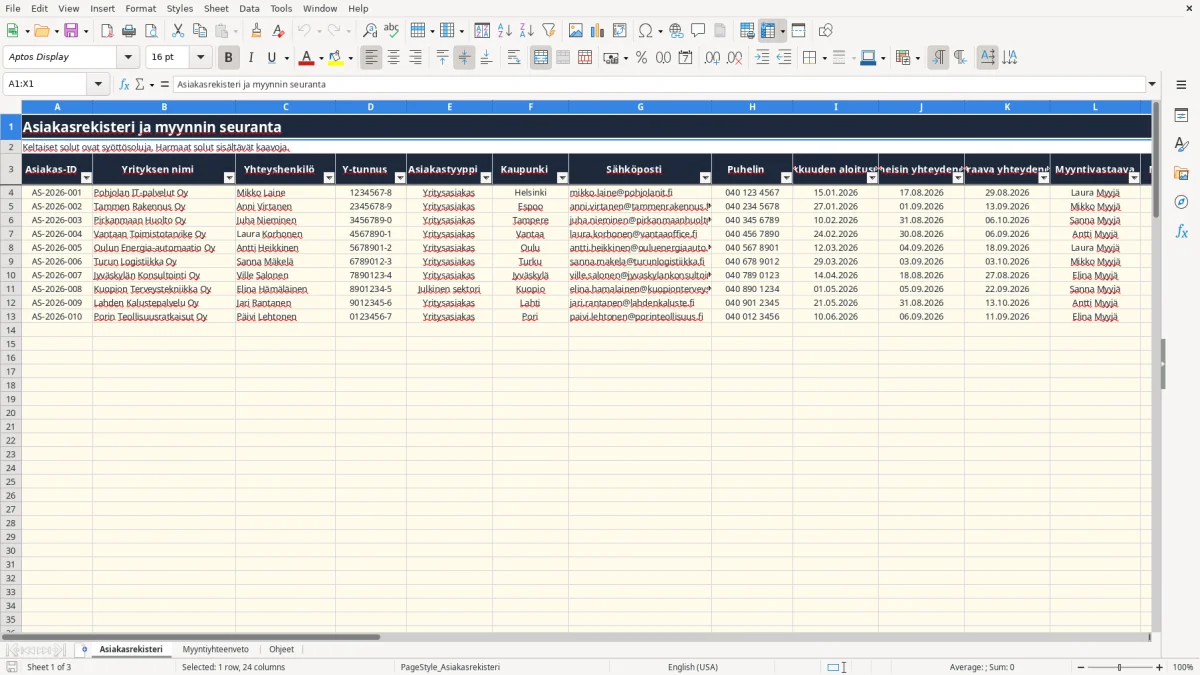
Task: Increase indent
Action: pyautogui.click(x=762, y=58)
